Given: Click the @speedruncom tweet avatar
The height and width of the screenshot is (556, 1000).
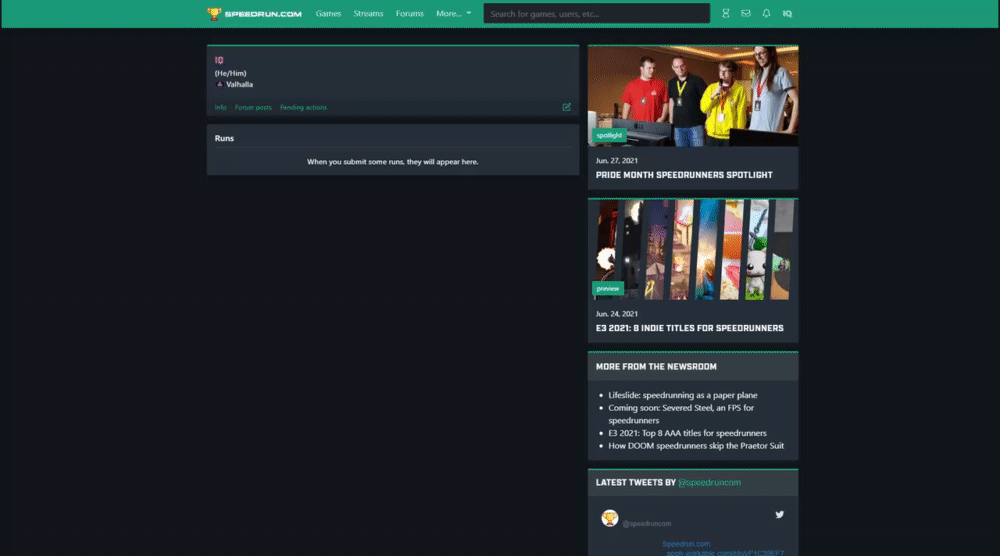Looking at the screenshot, I should [610, 518].
